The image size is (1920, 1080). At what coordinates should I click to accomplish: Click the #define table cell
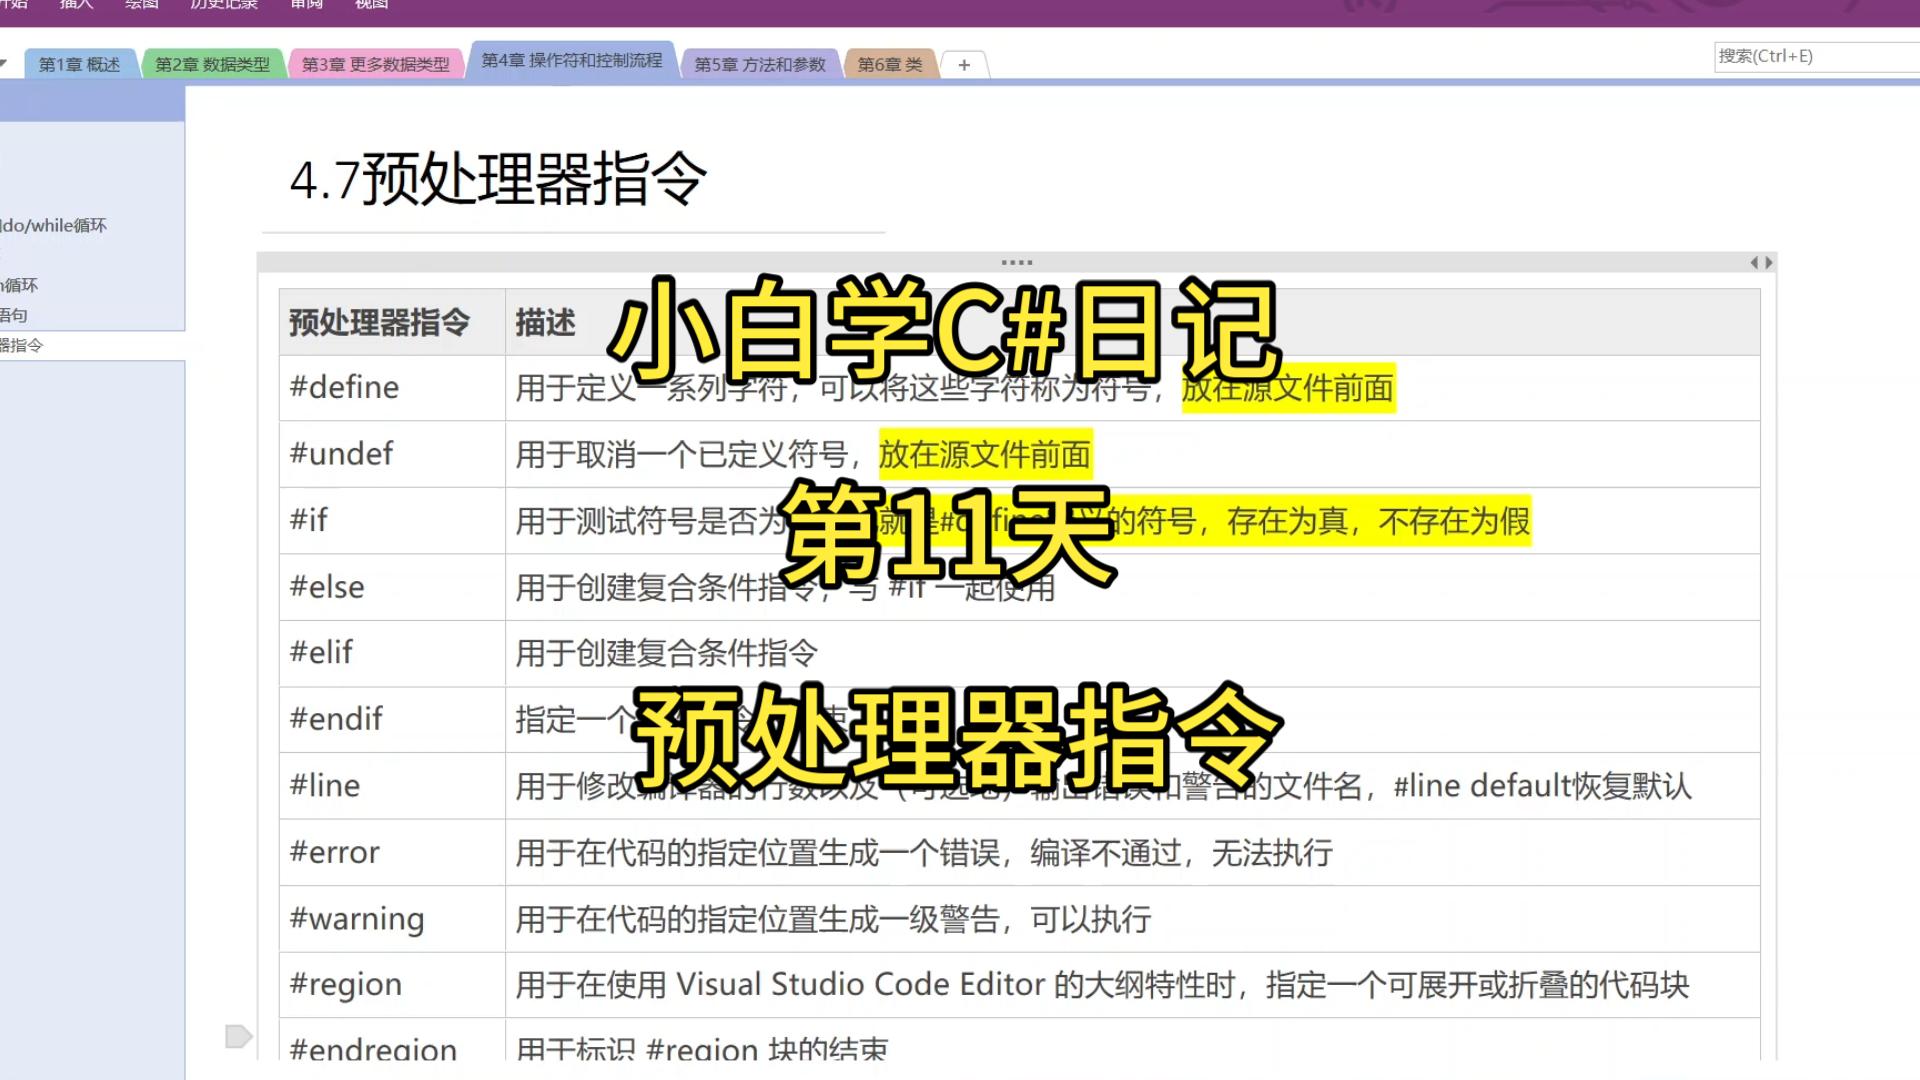(392, 388)
